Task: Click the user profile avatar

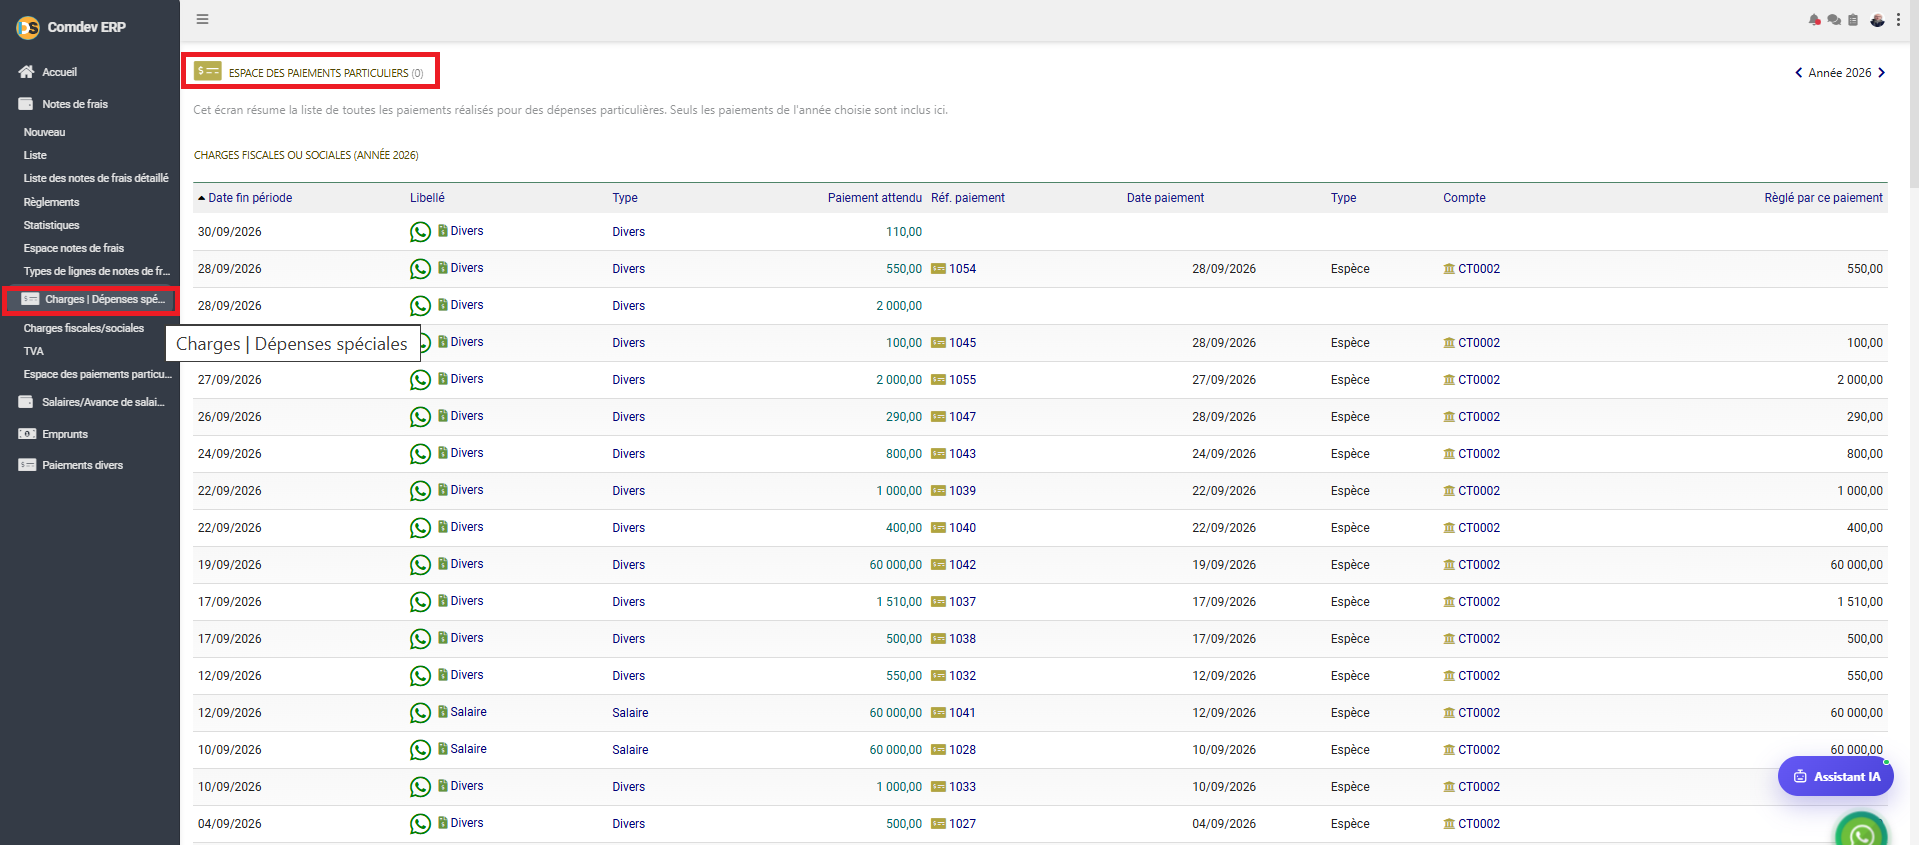Action: pos(1877,20)
